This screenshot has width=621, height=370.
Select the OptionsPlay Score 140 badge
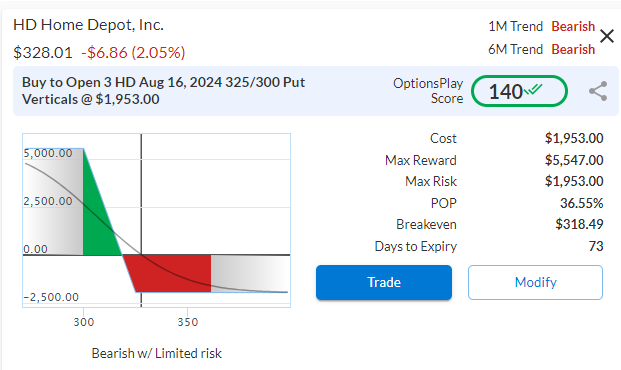point(519,91)
